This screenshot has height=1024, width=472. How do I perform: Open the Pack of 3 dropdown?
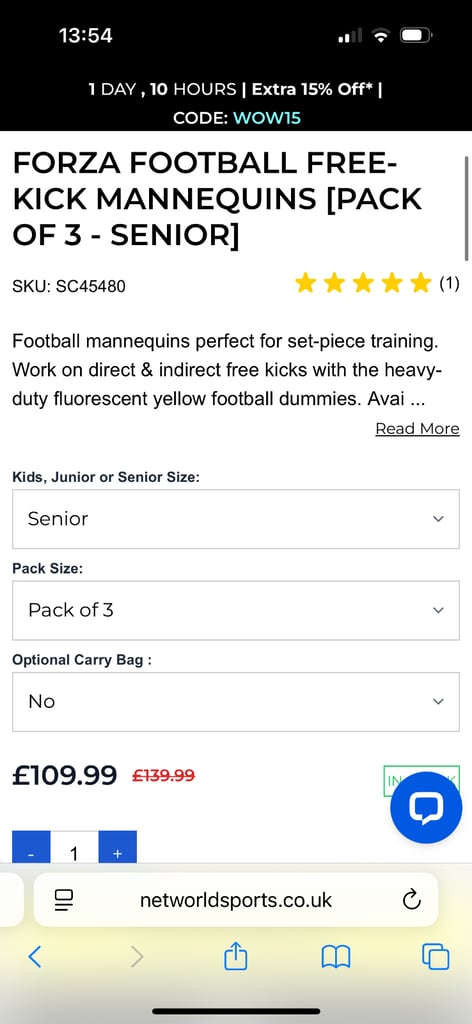236,611
